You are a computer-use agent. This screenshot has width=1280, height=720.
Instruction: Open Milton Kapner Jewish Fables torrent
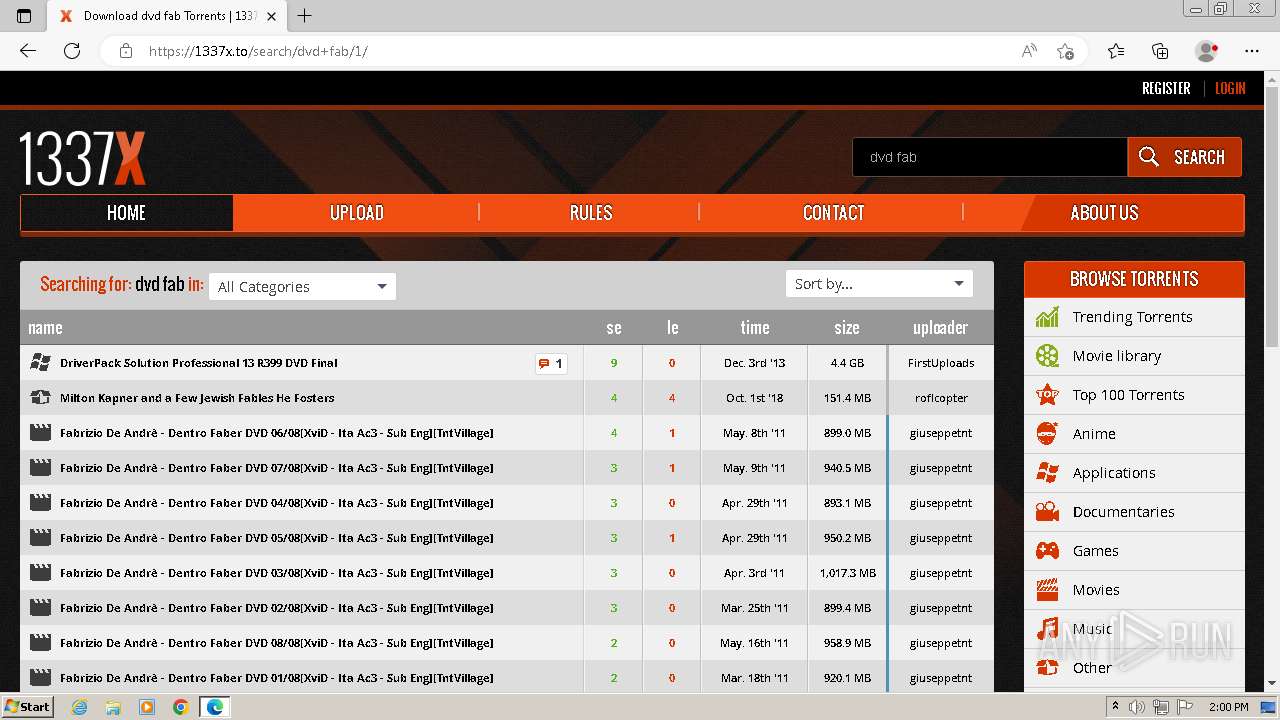pyautogui.click(x=197, y=398)
